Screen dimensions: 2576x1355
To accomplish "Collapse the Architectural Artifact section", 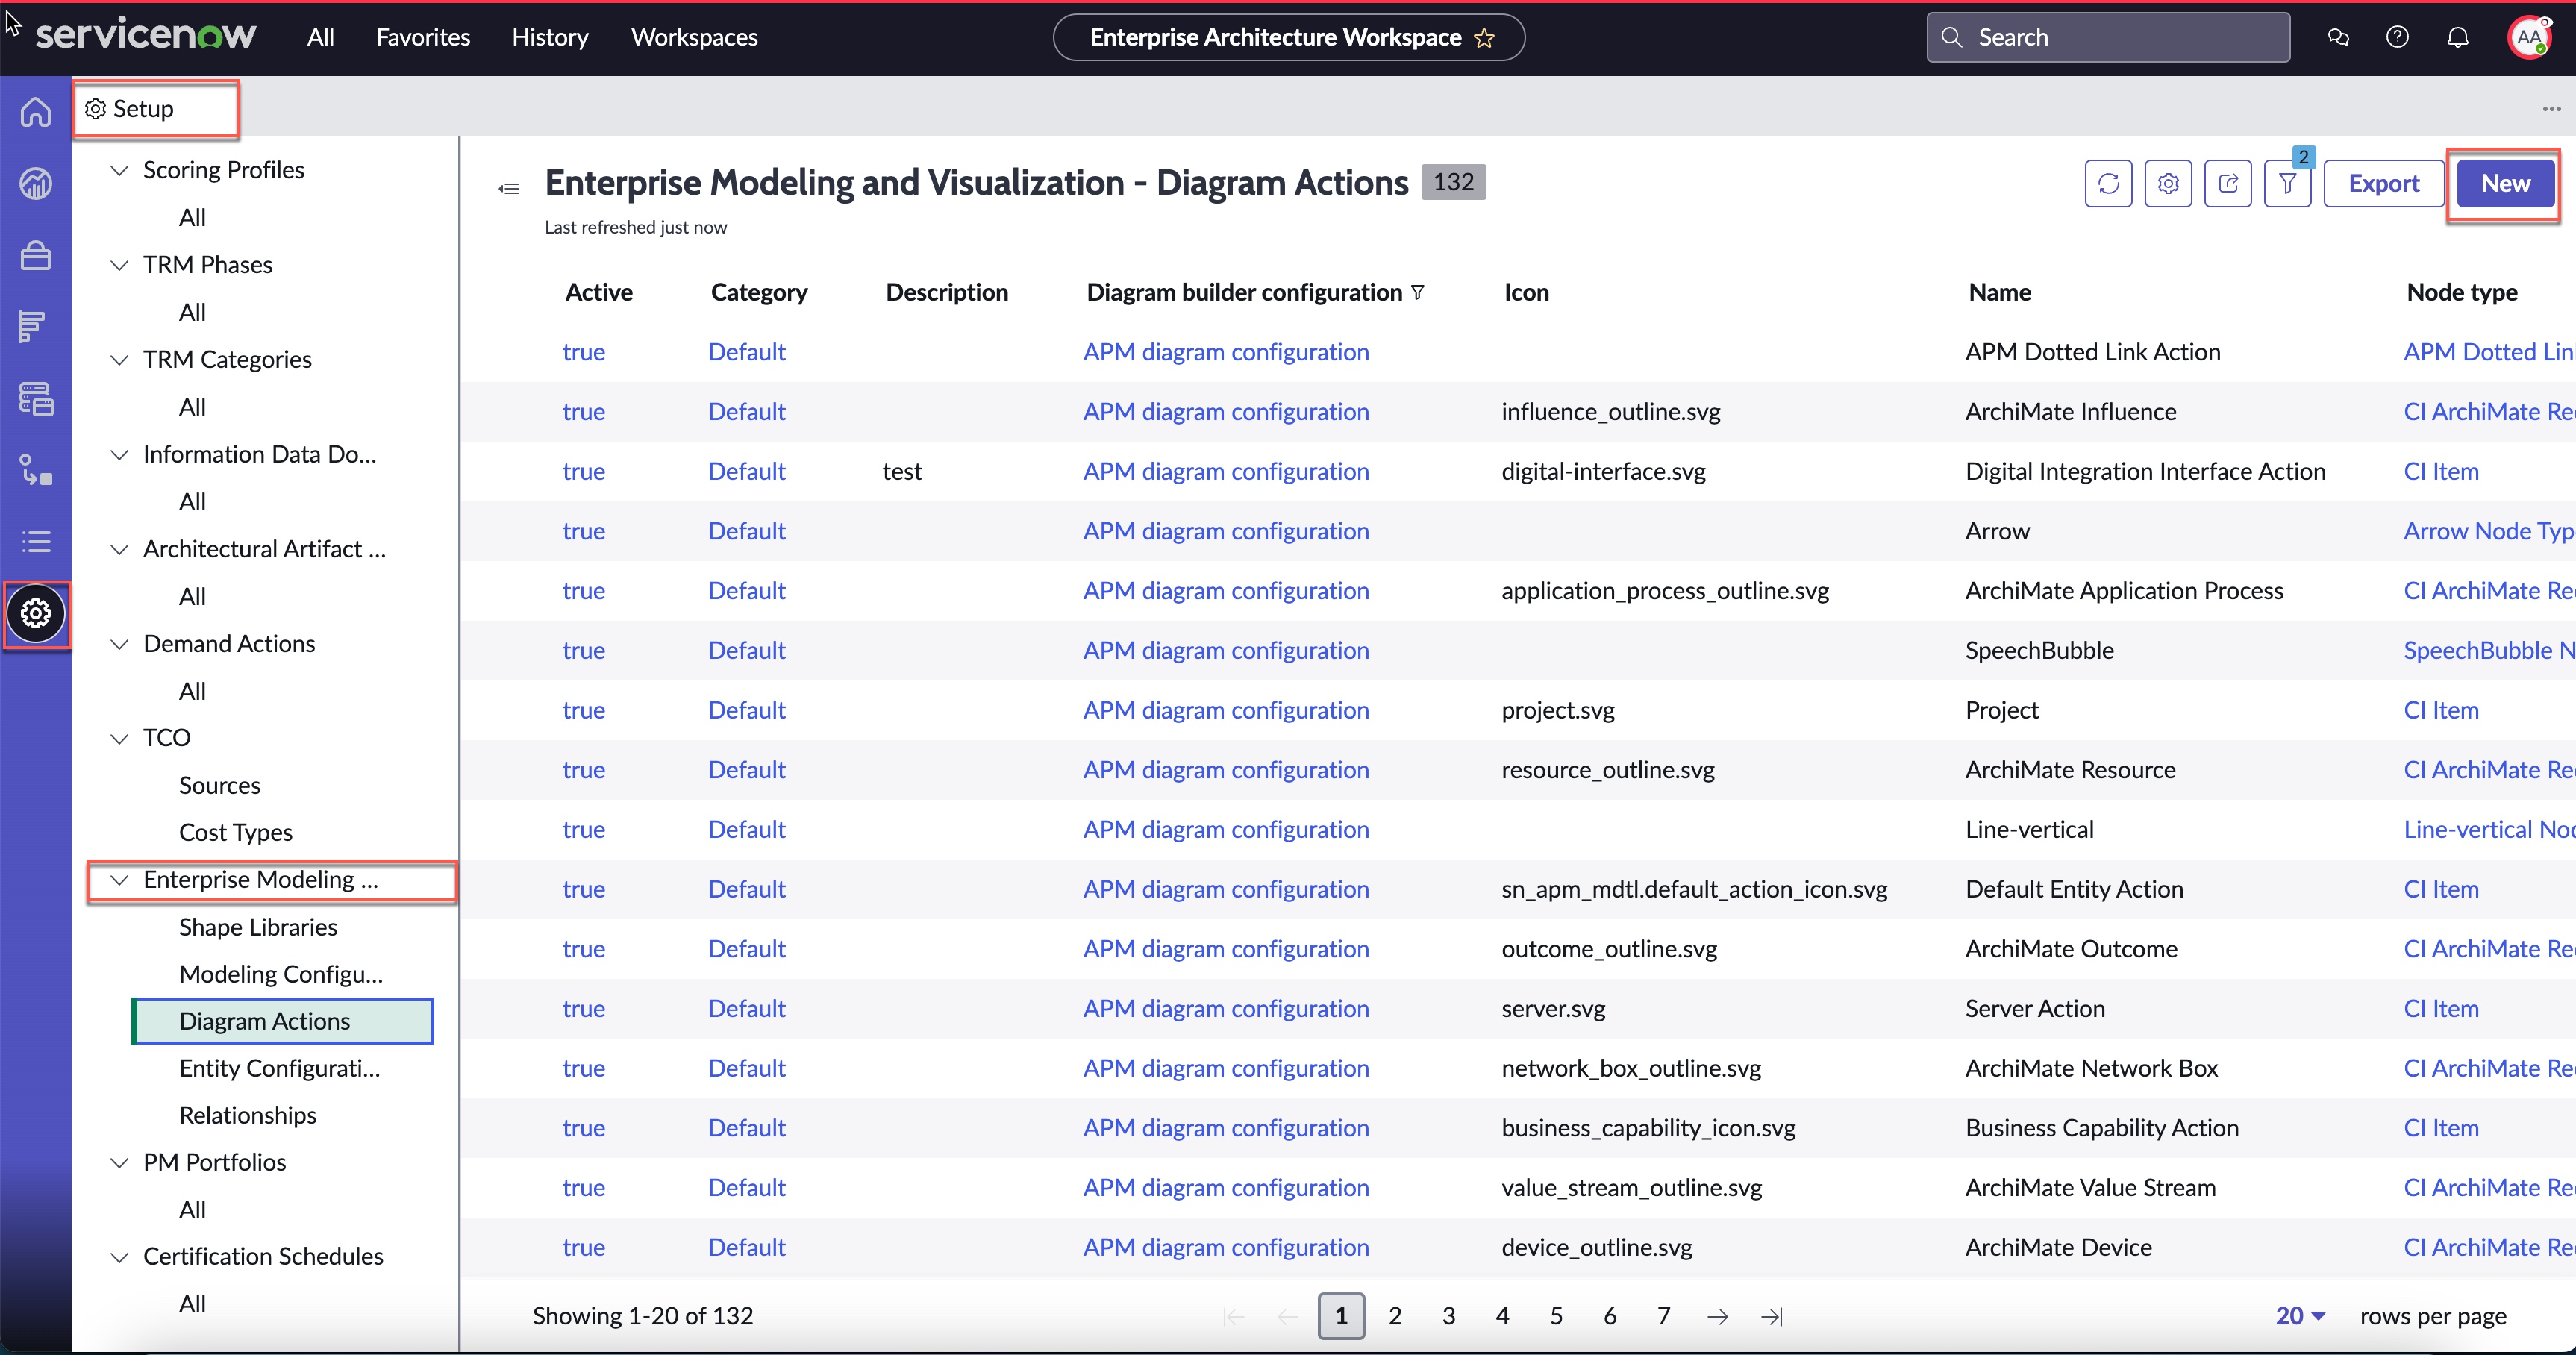I will [119, 549].
